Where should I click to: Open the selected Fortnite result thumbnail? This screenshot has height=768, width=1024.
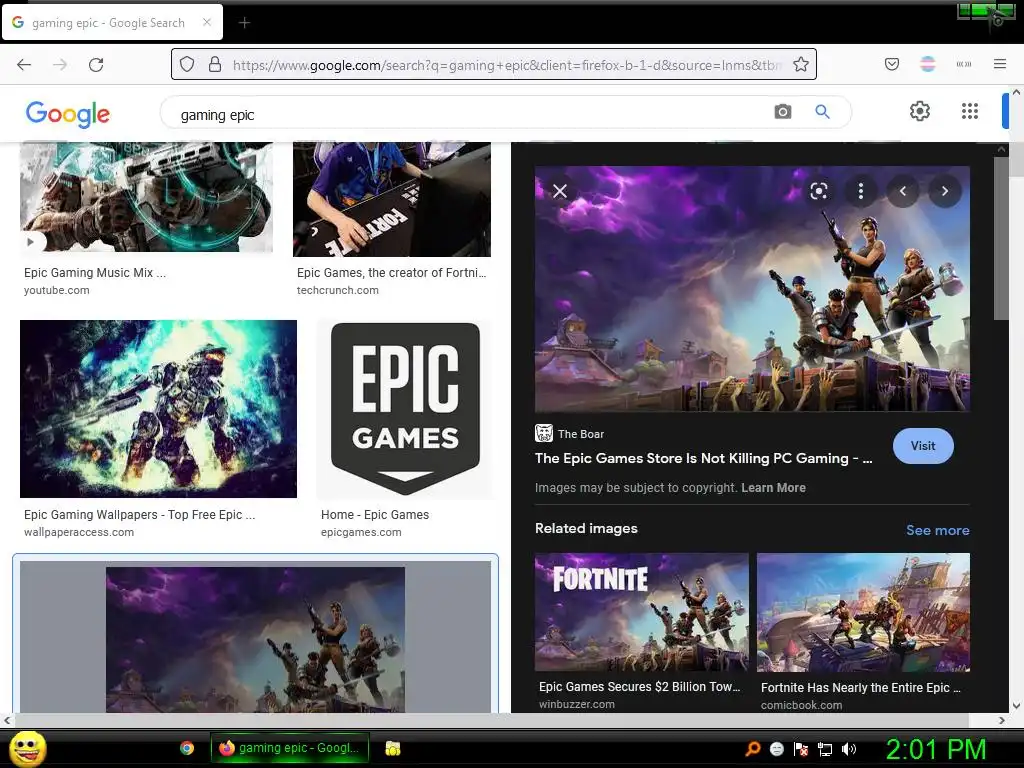coord(255,639)
